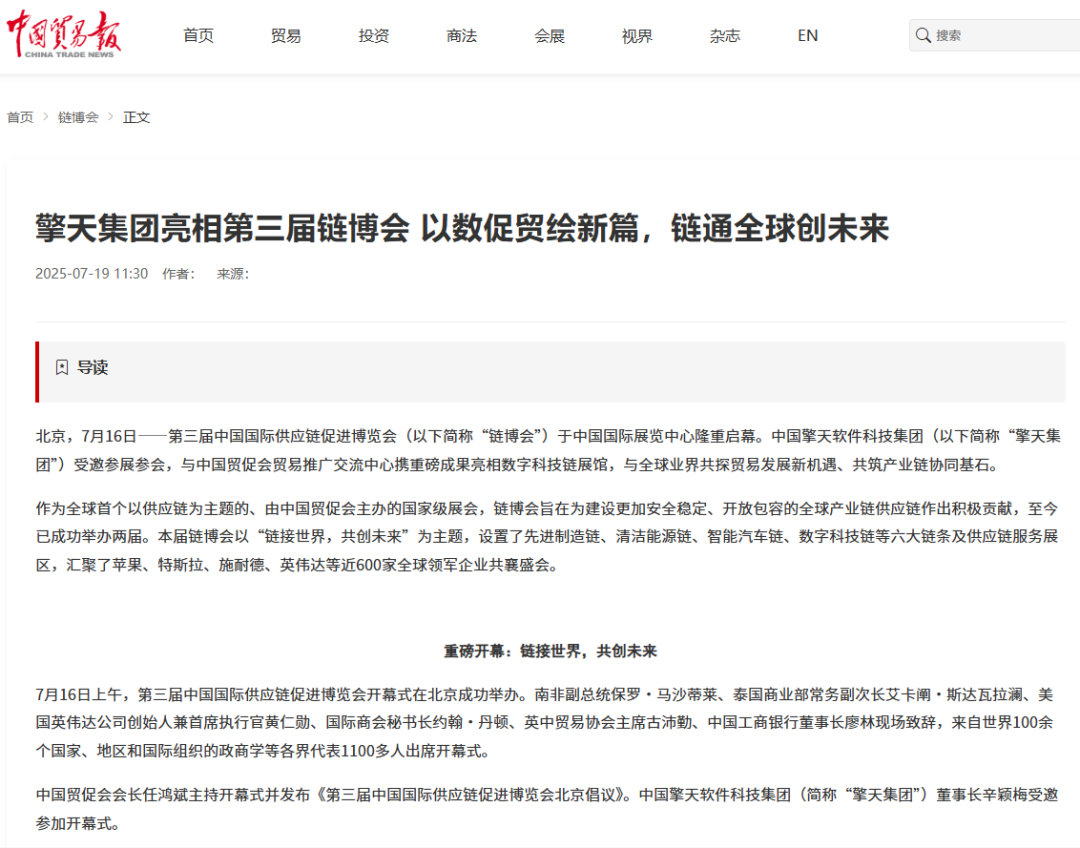
Task: Click the 作者: label
Action: coord(178,273)
